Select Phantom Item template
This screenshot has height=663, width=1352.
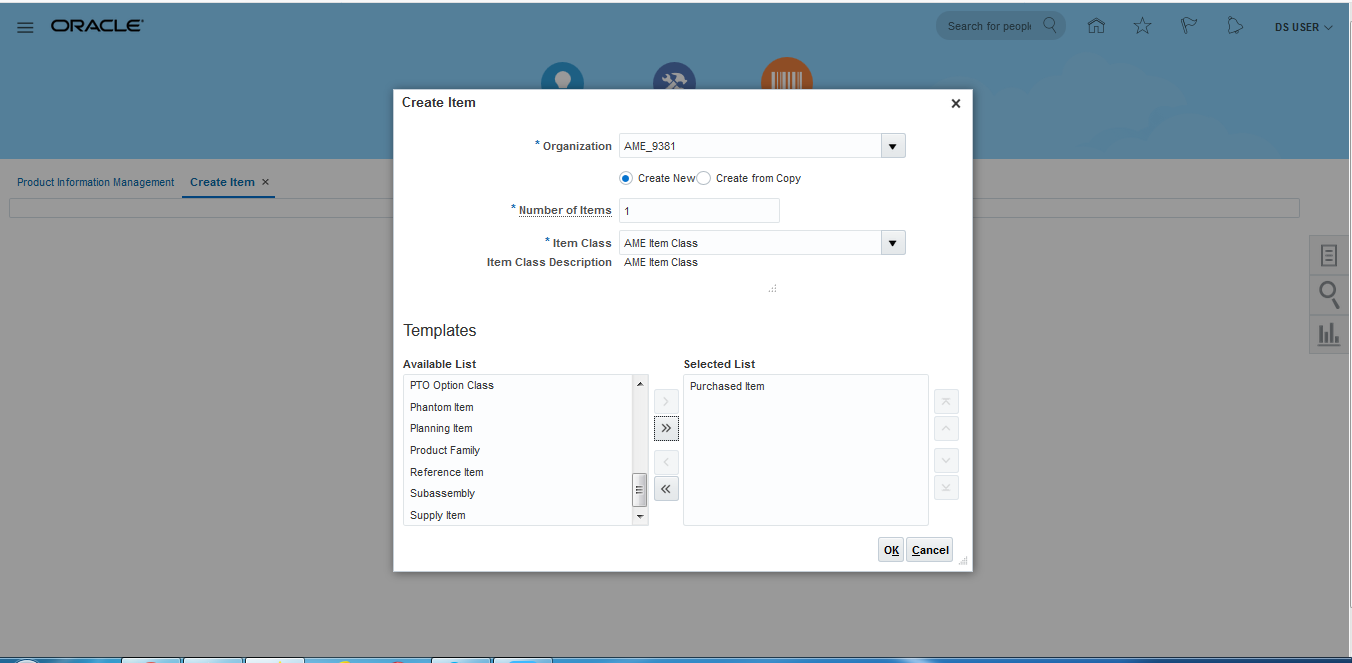point(518,407)
